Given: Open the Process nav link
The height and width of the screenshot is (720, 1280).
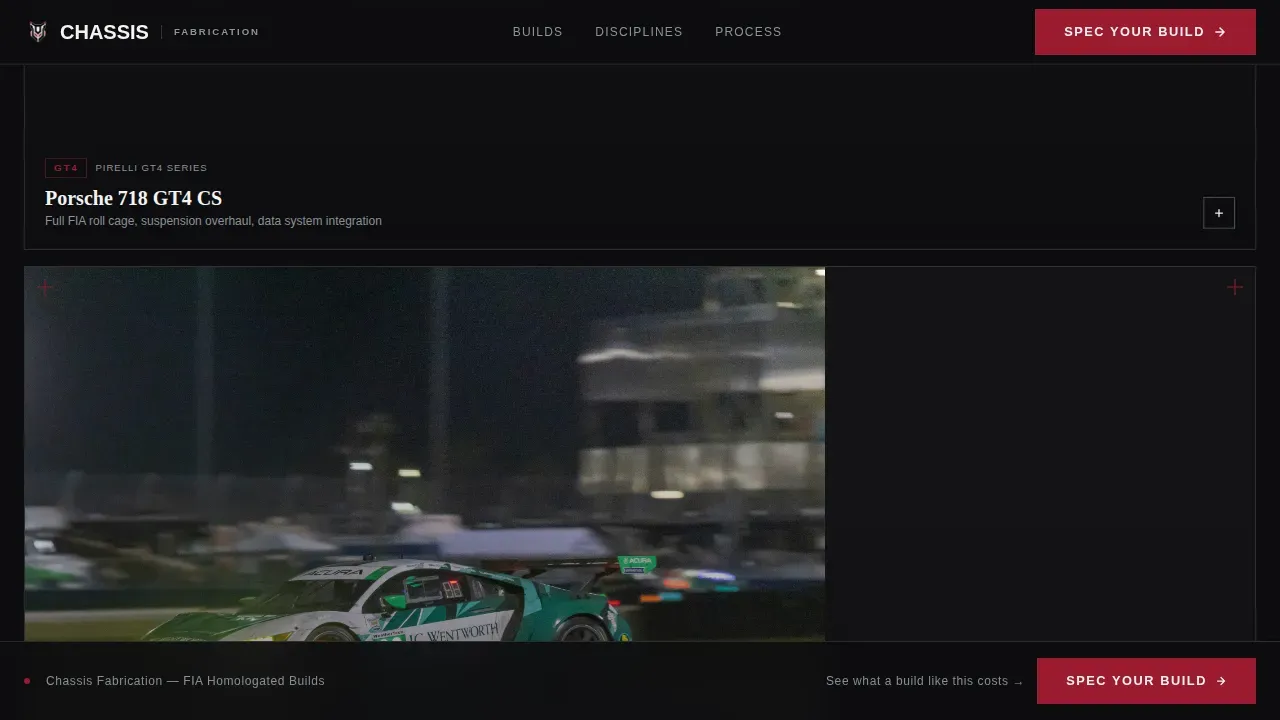Looking at the screenshot, I should coord(748,32).
